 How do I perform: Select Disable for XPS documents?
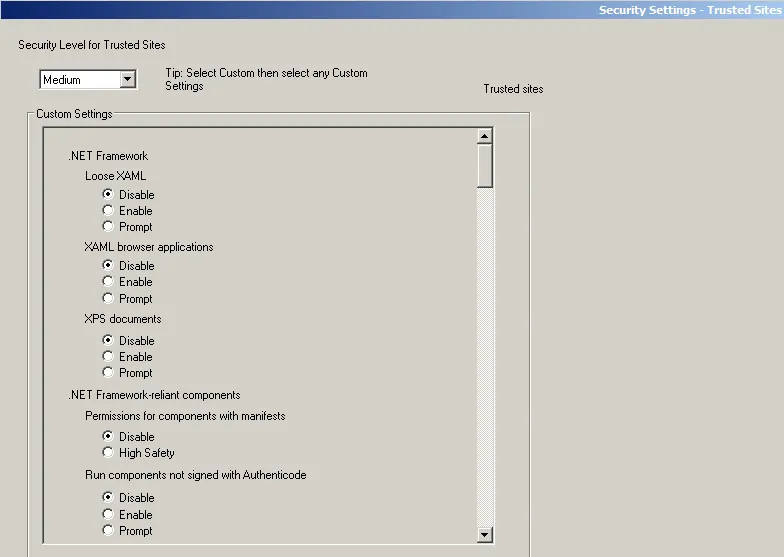click(108, 340)
